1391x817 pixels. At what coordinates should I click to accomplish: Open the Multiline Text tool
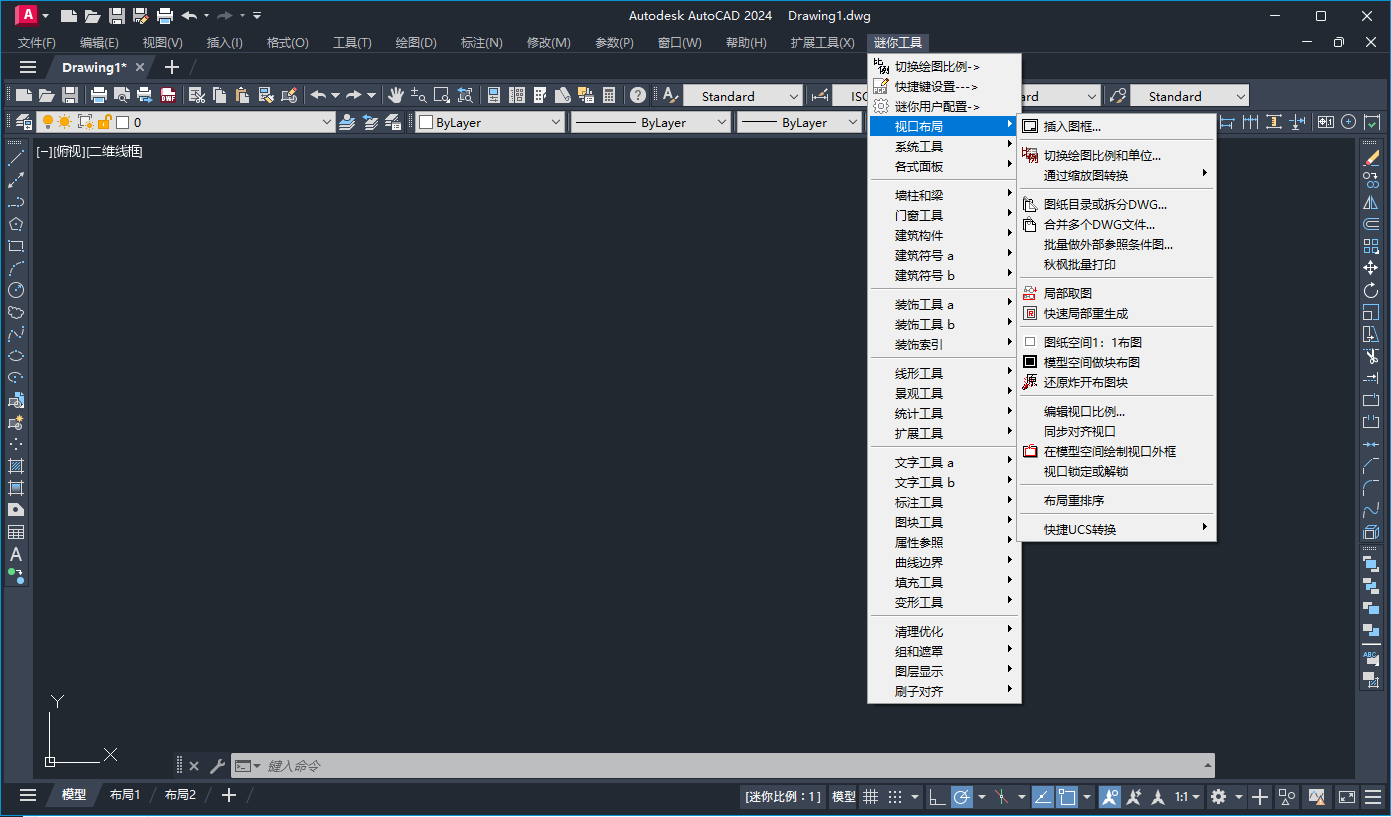[x=15, y=554]
